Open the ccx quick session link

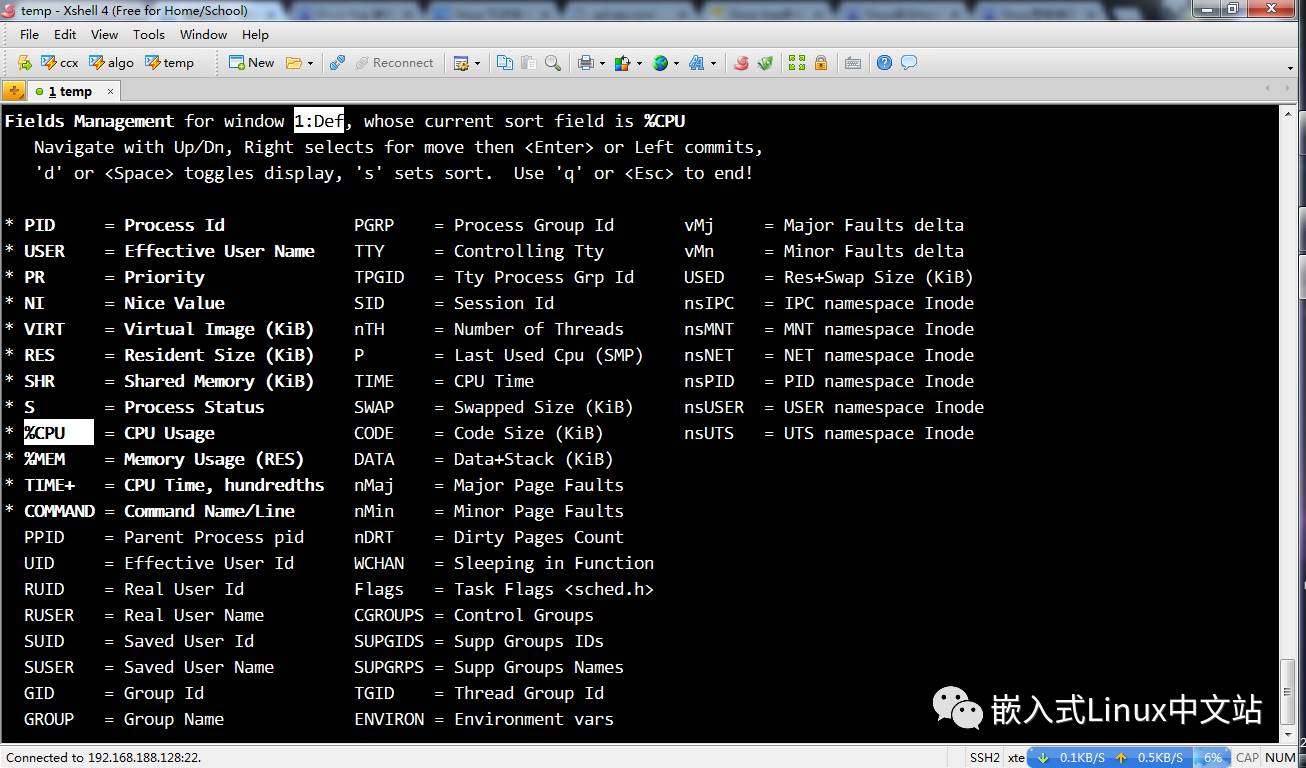(60, 62)
